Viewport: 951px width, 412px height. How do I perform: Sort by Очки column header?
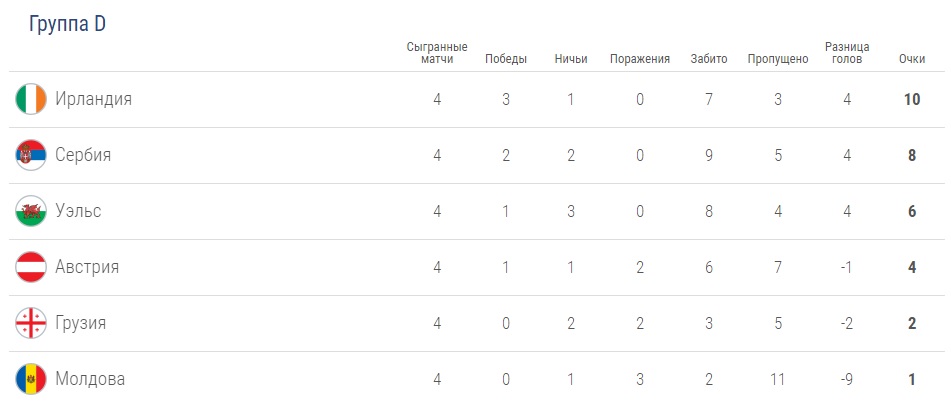(911, 59)
